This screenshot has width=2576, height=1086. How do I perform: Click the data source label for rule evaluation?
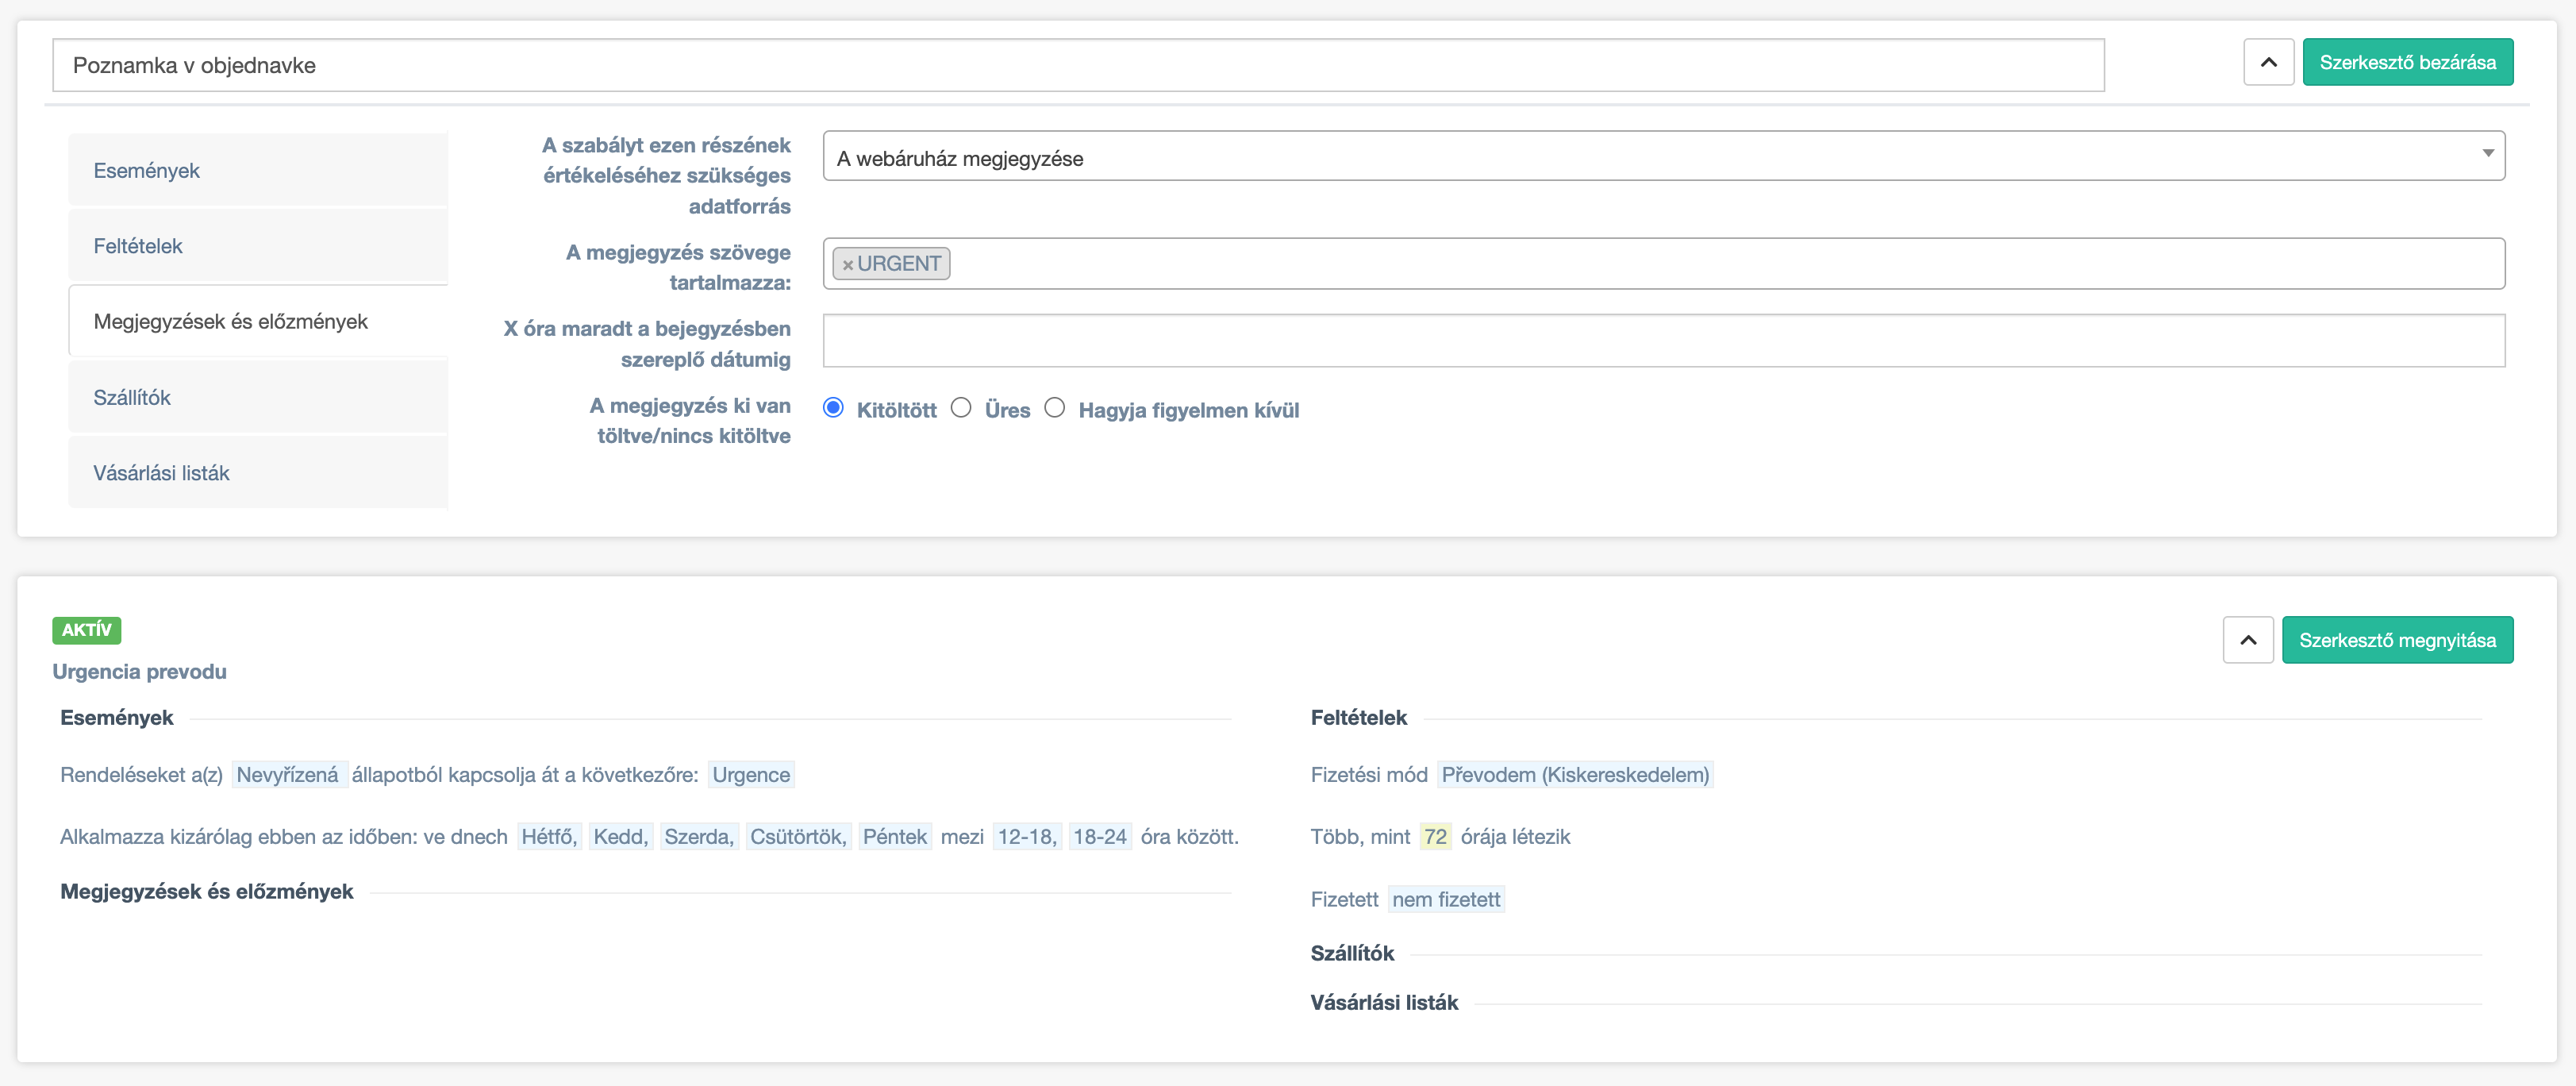coord(666,176)
